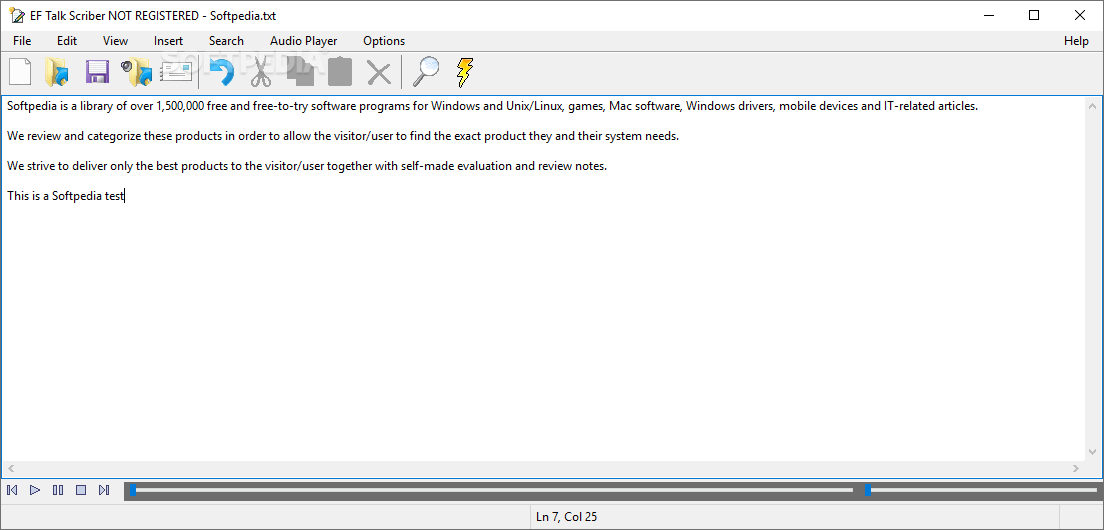
Task: Open the Insert menu
Action: coord(168,41)
